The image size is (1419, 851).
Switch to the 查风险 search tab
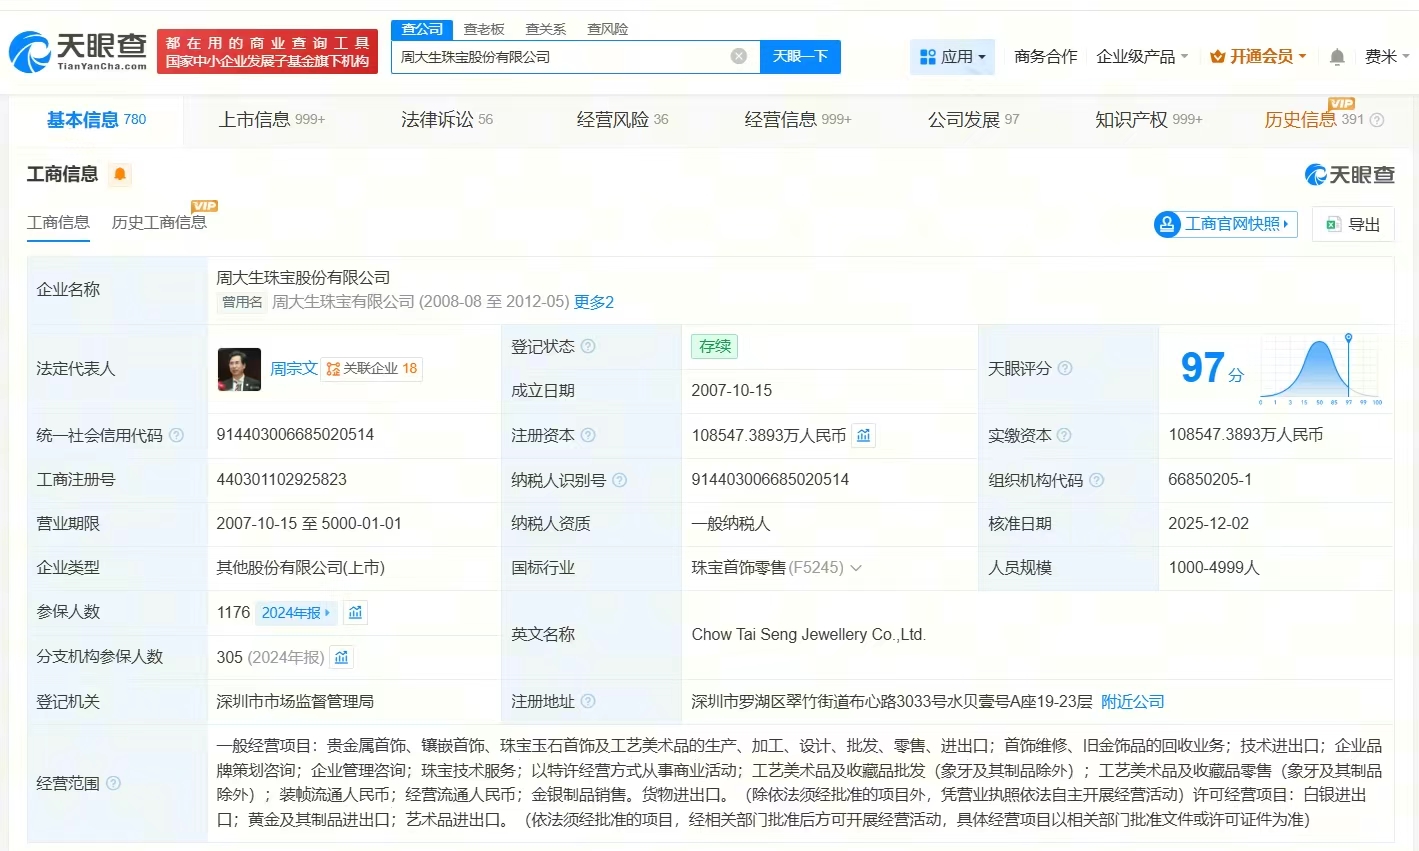[608, 29]
